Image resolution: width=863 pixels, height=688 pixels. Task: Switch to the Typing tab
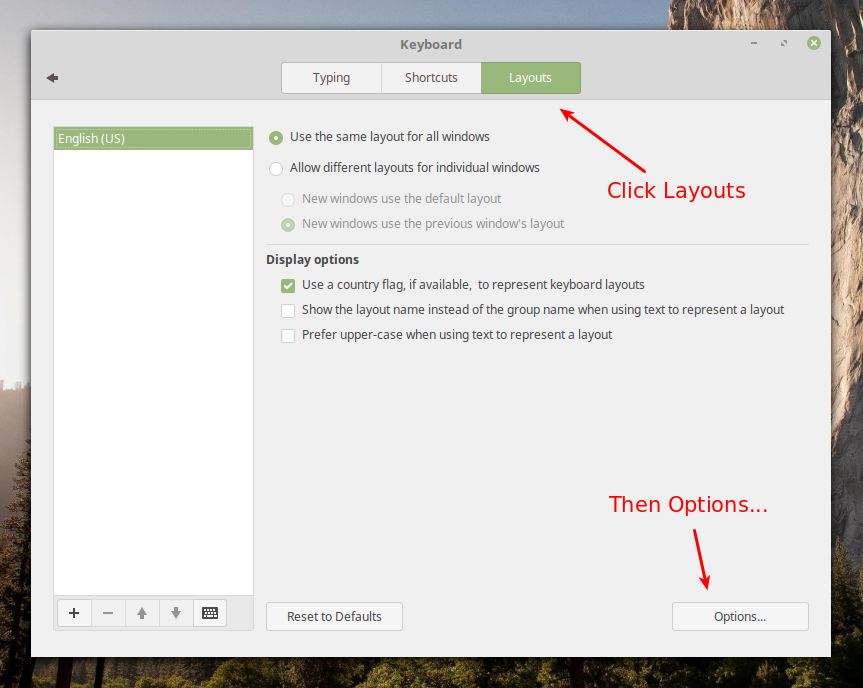(x=331, y=78)
